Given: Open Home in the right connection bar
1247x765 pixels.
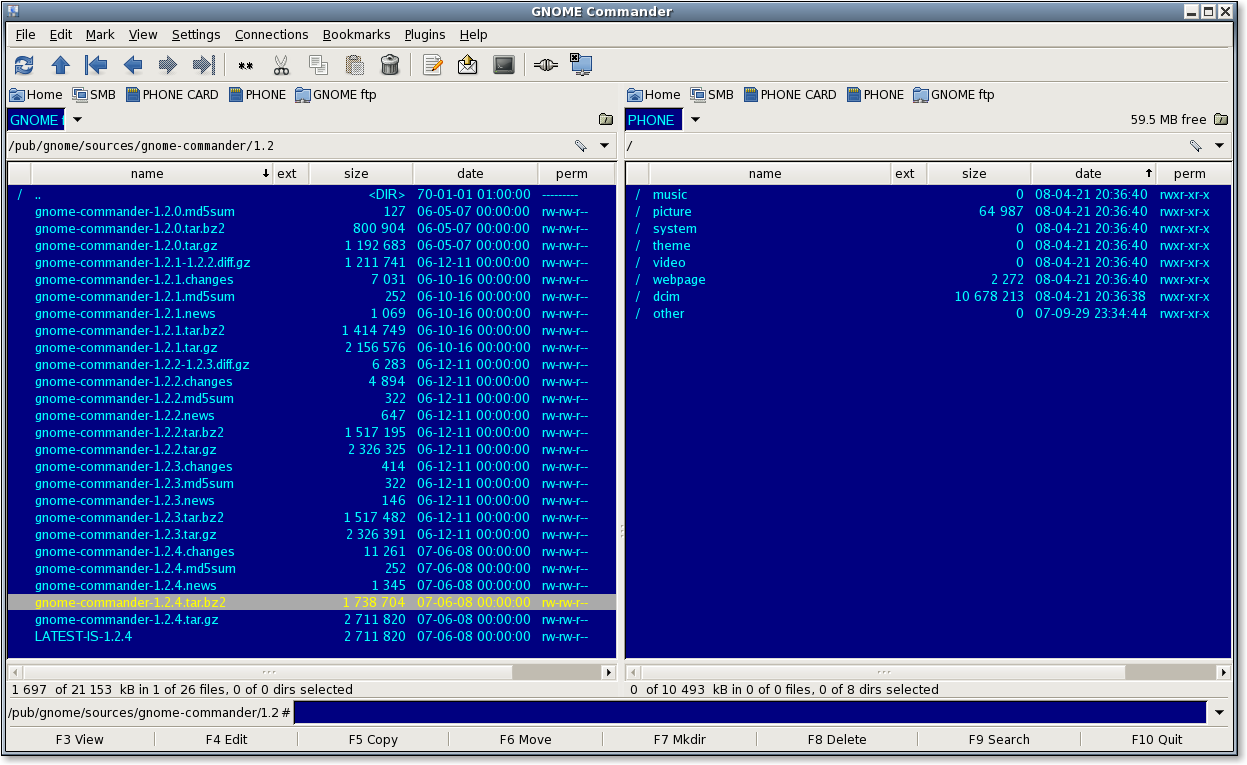Looking at the screenshot, I should (654, 95).
